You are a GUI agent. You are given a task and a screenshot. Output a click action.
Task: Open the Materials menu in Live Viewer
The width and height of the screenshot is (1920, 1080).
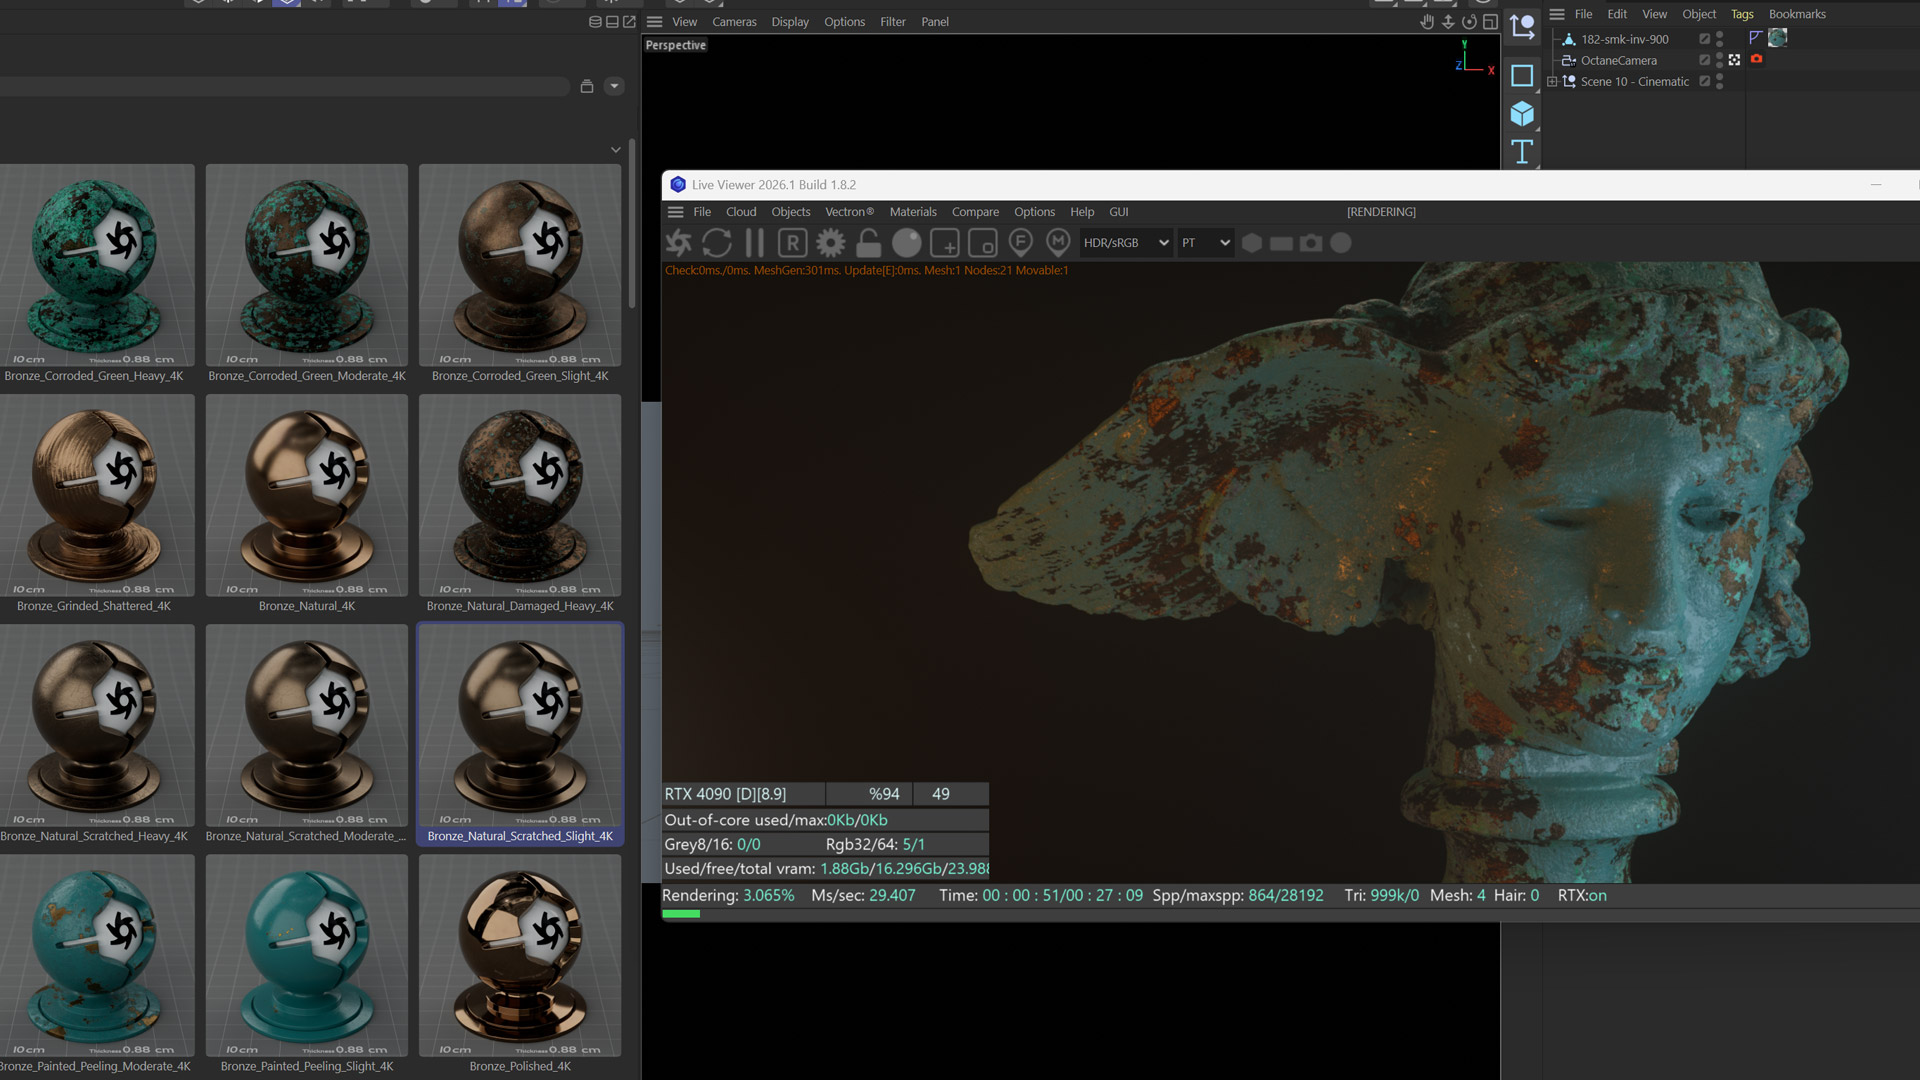(x=913, y=212)
